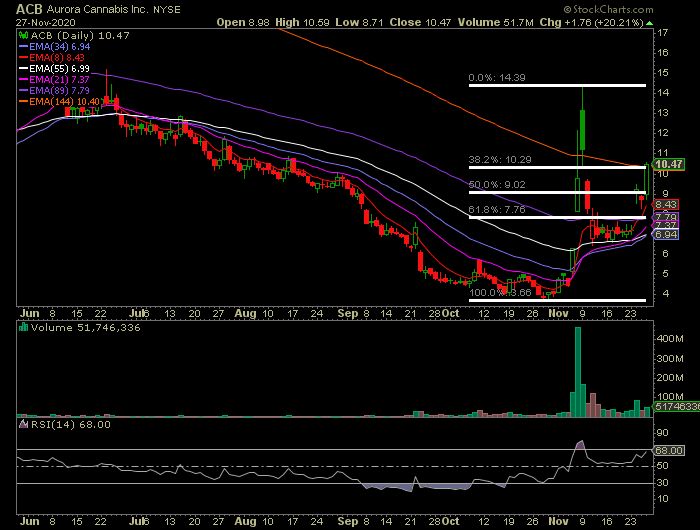Click the EMA(34) 6.94 legend entry
Viewport: 700px width, 530px height.
coord(60,46)
